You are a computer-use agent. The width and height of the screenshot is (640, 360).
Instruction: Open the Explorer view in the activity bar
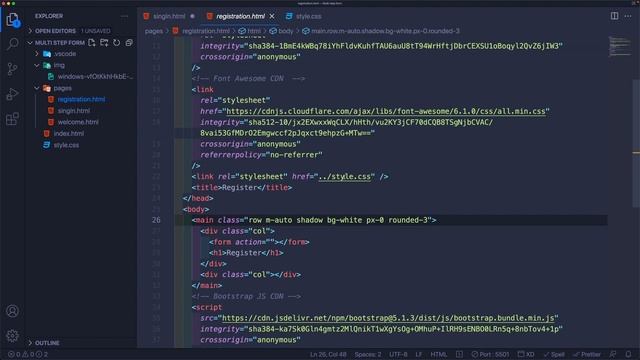[x=13, y=19]
